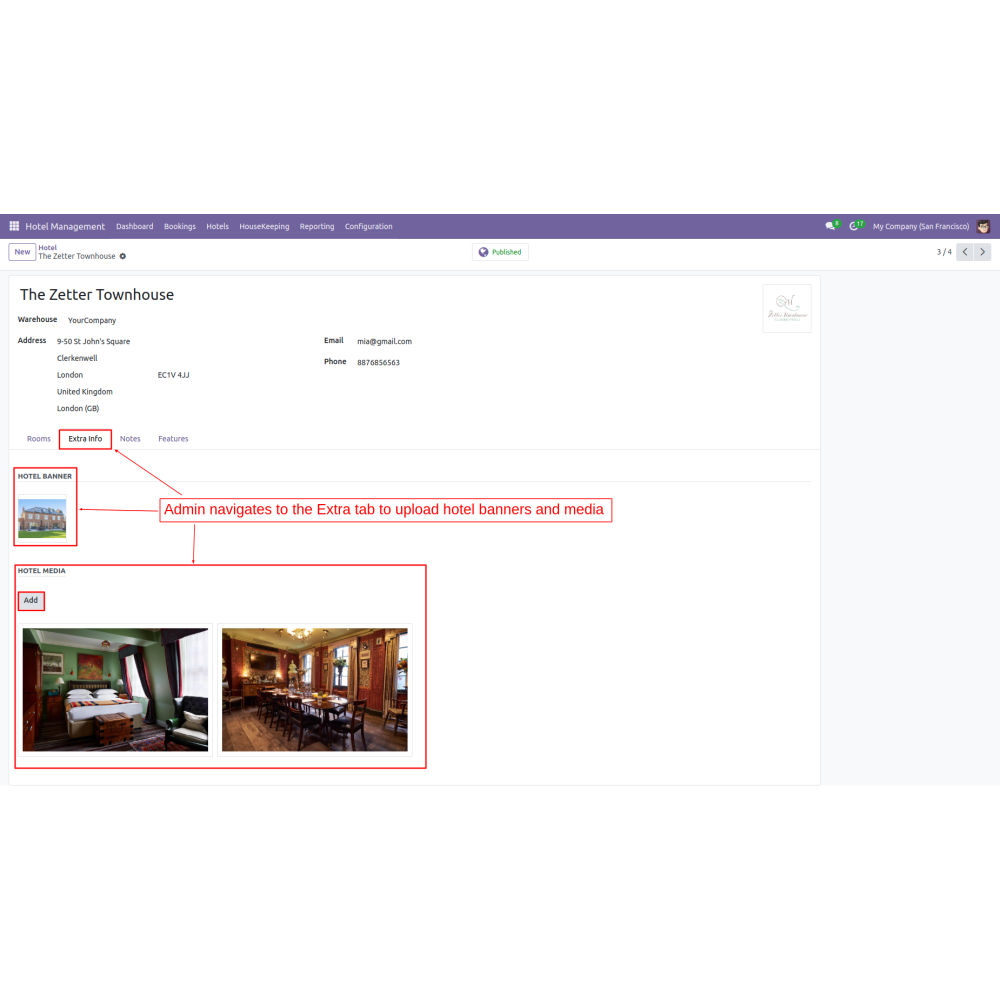
Task: Go to the next record arrow
Action: pyautogui.click(x=983, y=252)
